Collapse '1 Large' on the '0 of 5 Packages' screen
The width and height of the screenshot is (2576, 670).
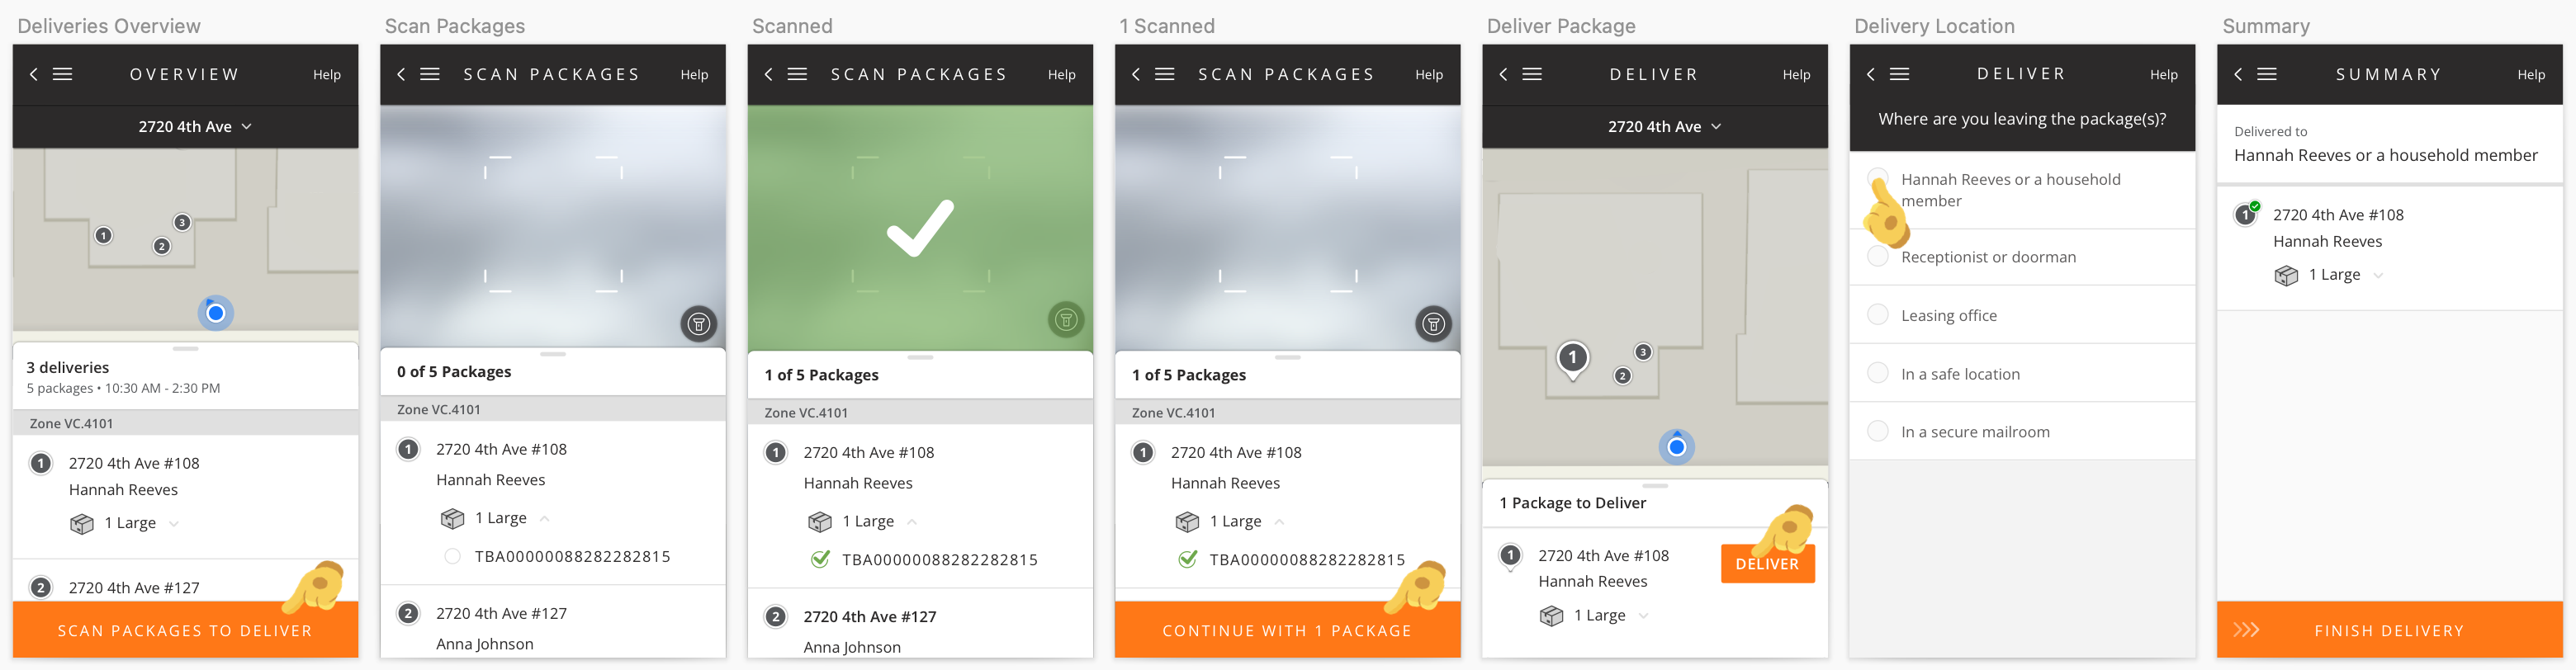(x=545, y=518)
